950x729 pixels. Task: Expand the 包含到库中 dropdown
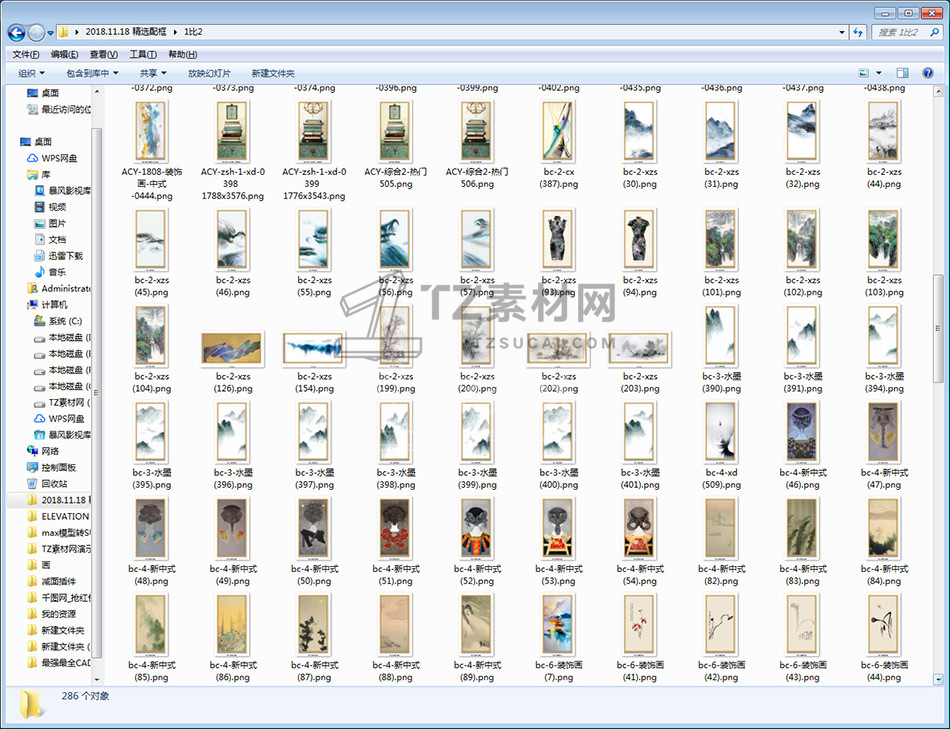coord(92,73)
